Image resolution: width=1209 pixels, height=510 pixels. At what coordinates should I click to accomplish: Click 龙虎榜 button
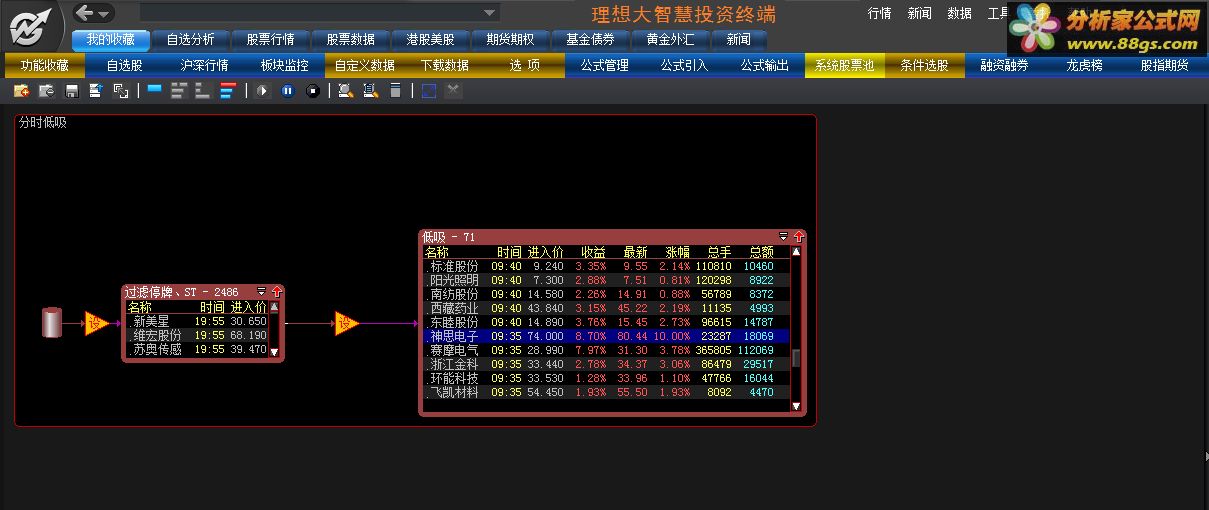click(1085, 66)
